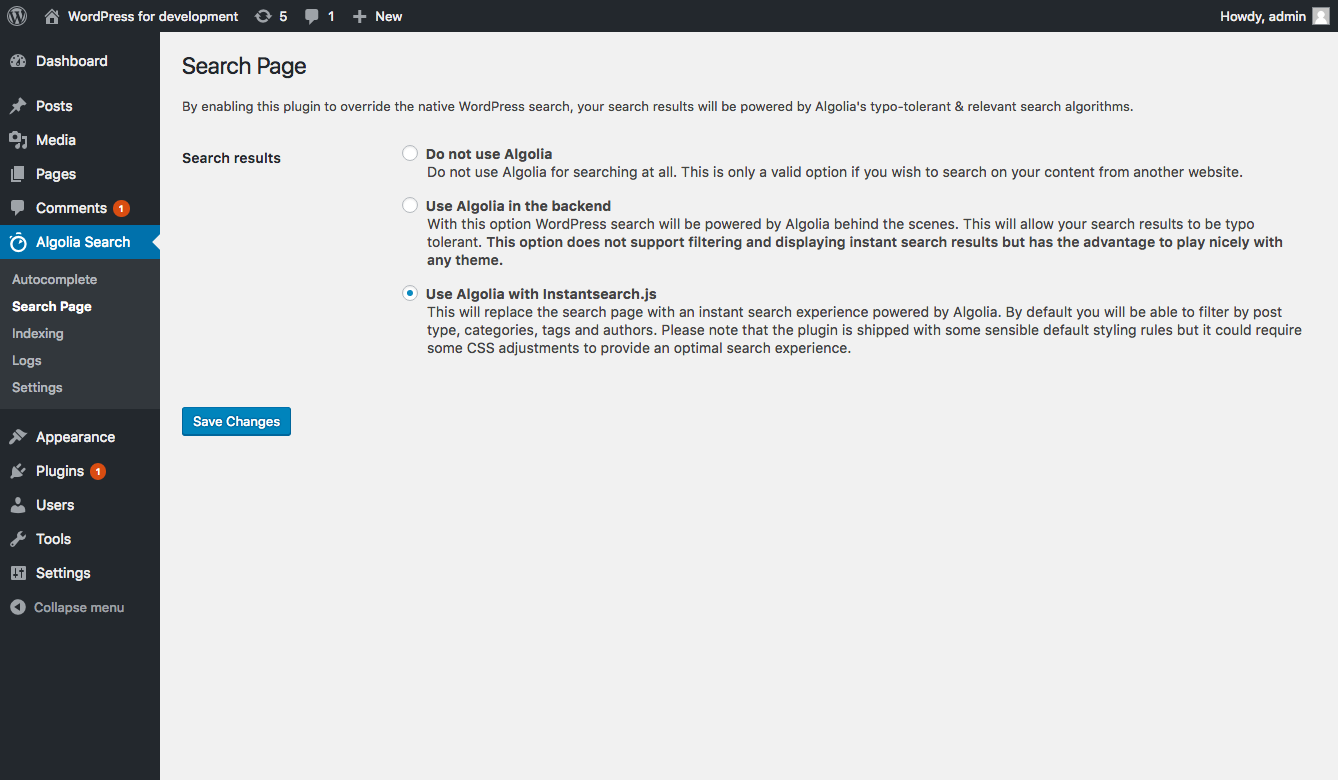Click the Media icon in the sidebar
Screen dimensions: 1338x780
pos(18,140)
